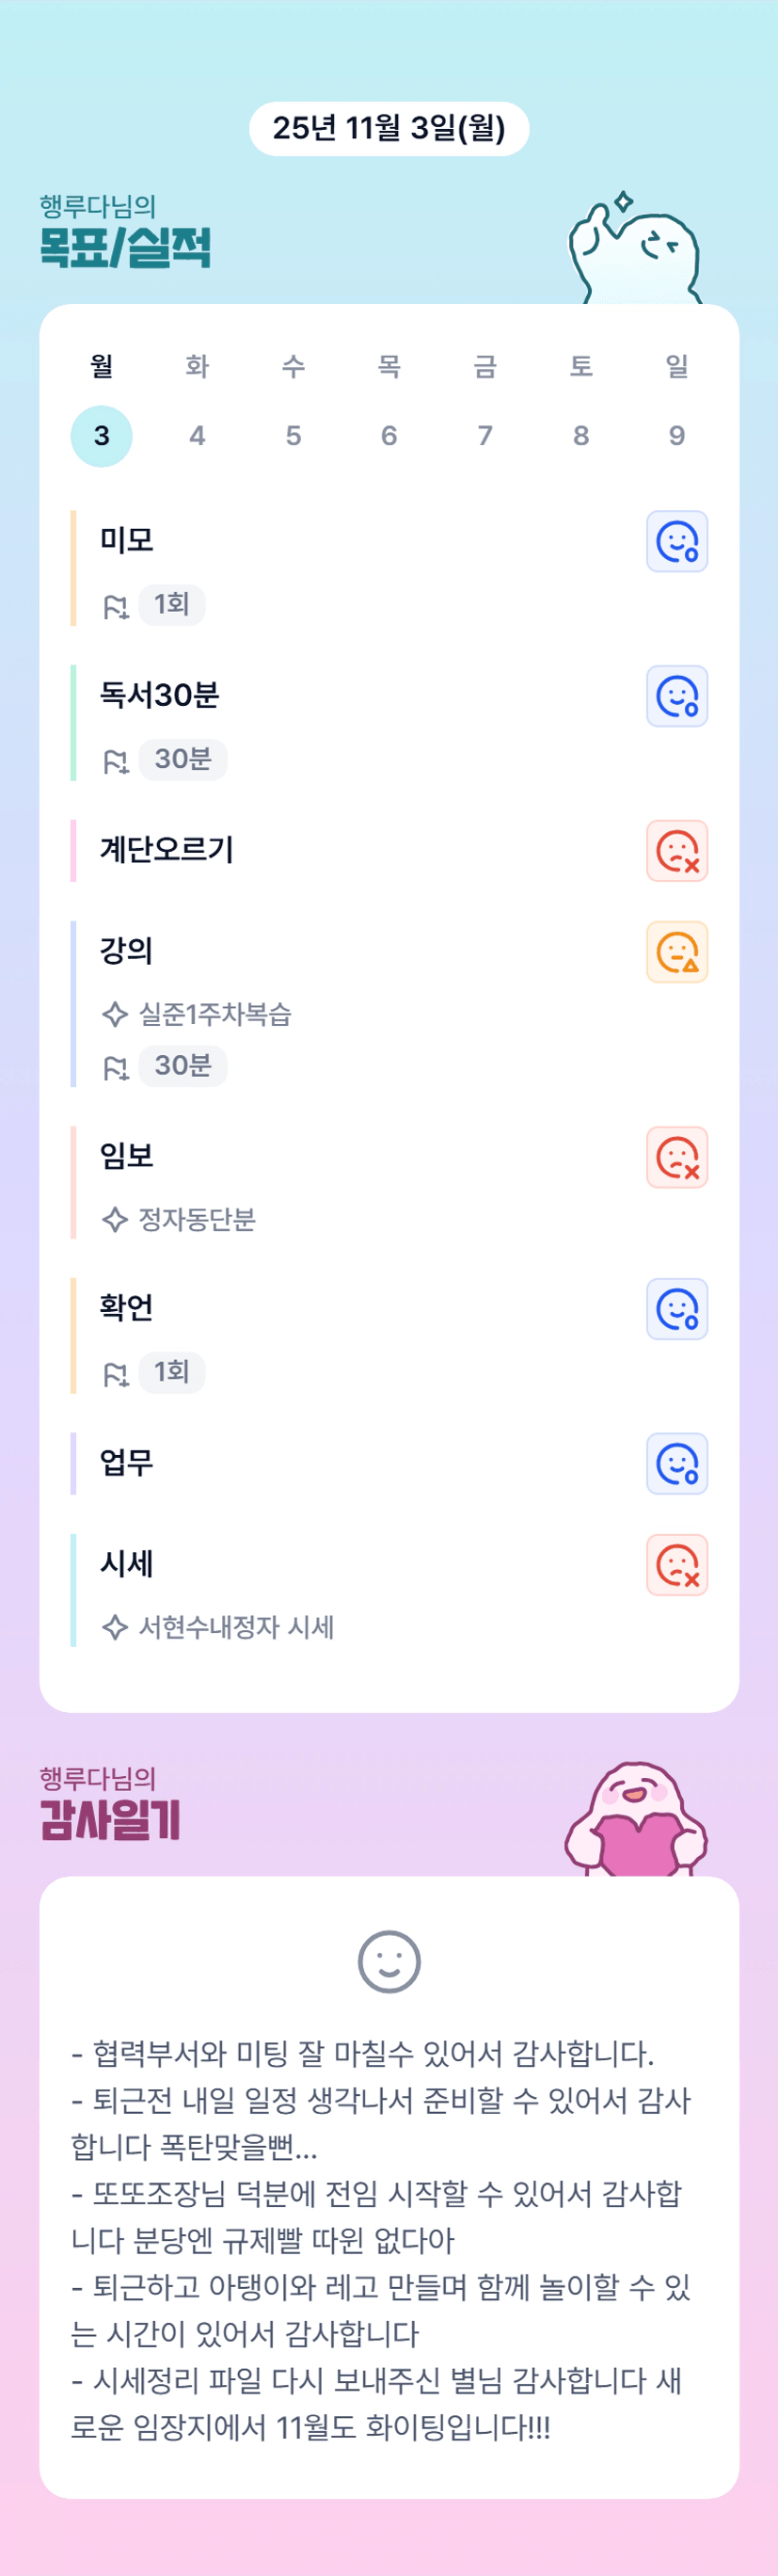The width and height of the screenshot is (778, 2576).
Task: Click the blue success face icon for 독서30분
Action: pos(677,697)
